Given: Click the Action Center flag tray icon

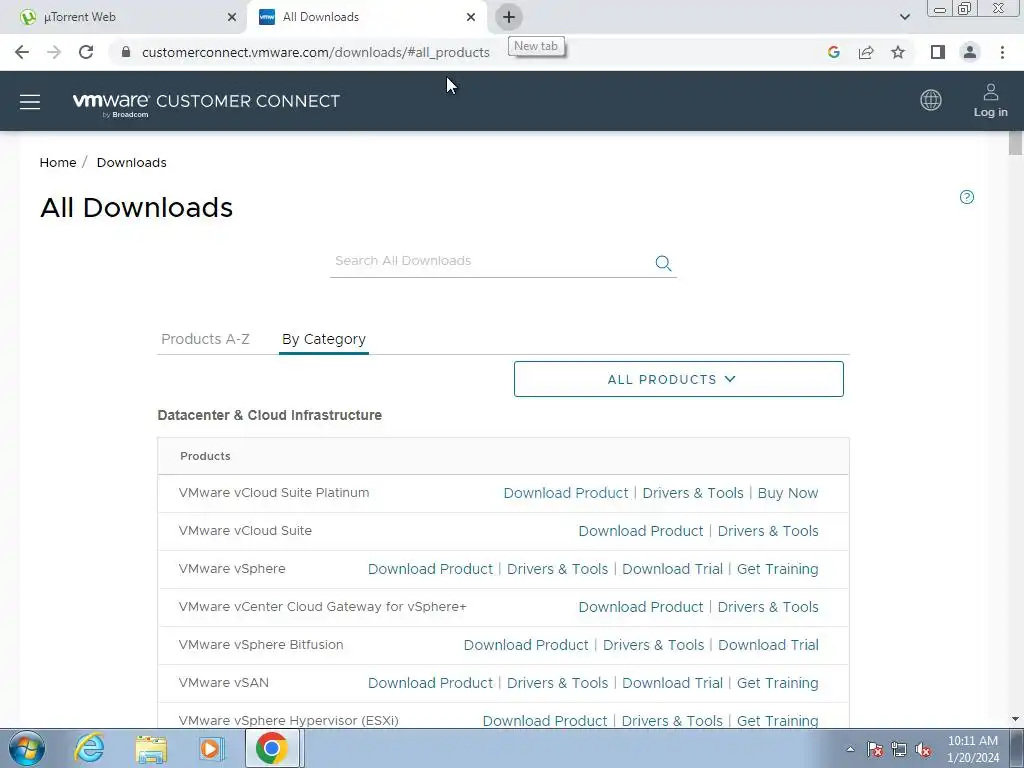Looking at the screenshot, I should point(875,750).
